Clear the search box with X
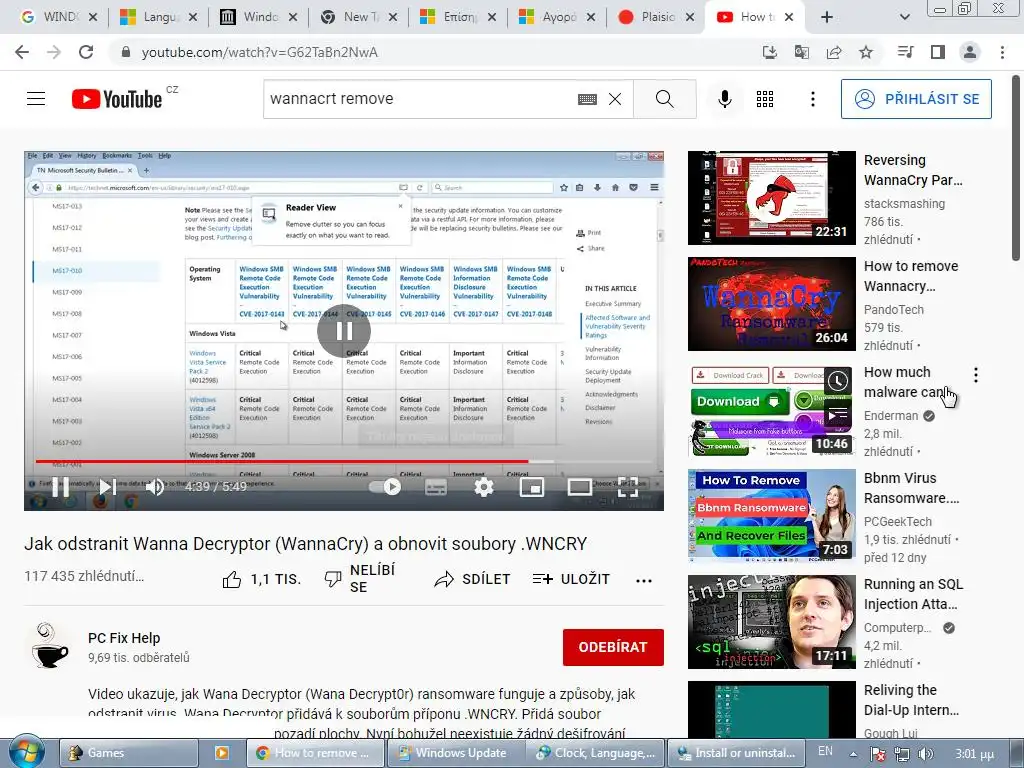Screen dimensions: 1024x768 tap(615, 99)
